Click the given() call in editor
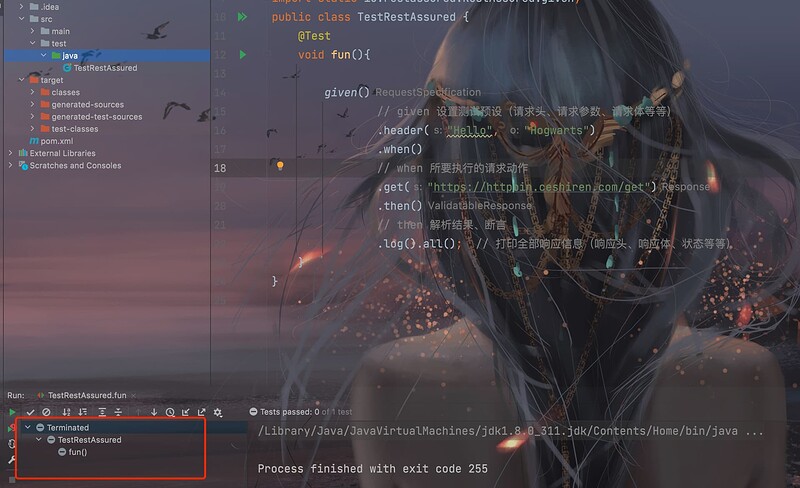This screenshot has height=488, width=800. (346, 92)
